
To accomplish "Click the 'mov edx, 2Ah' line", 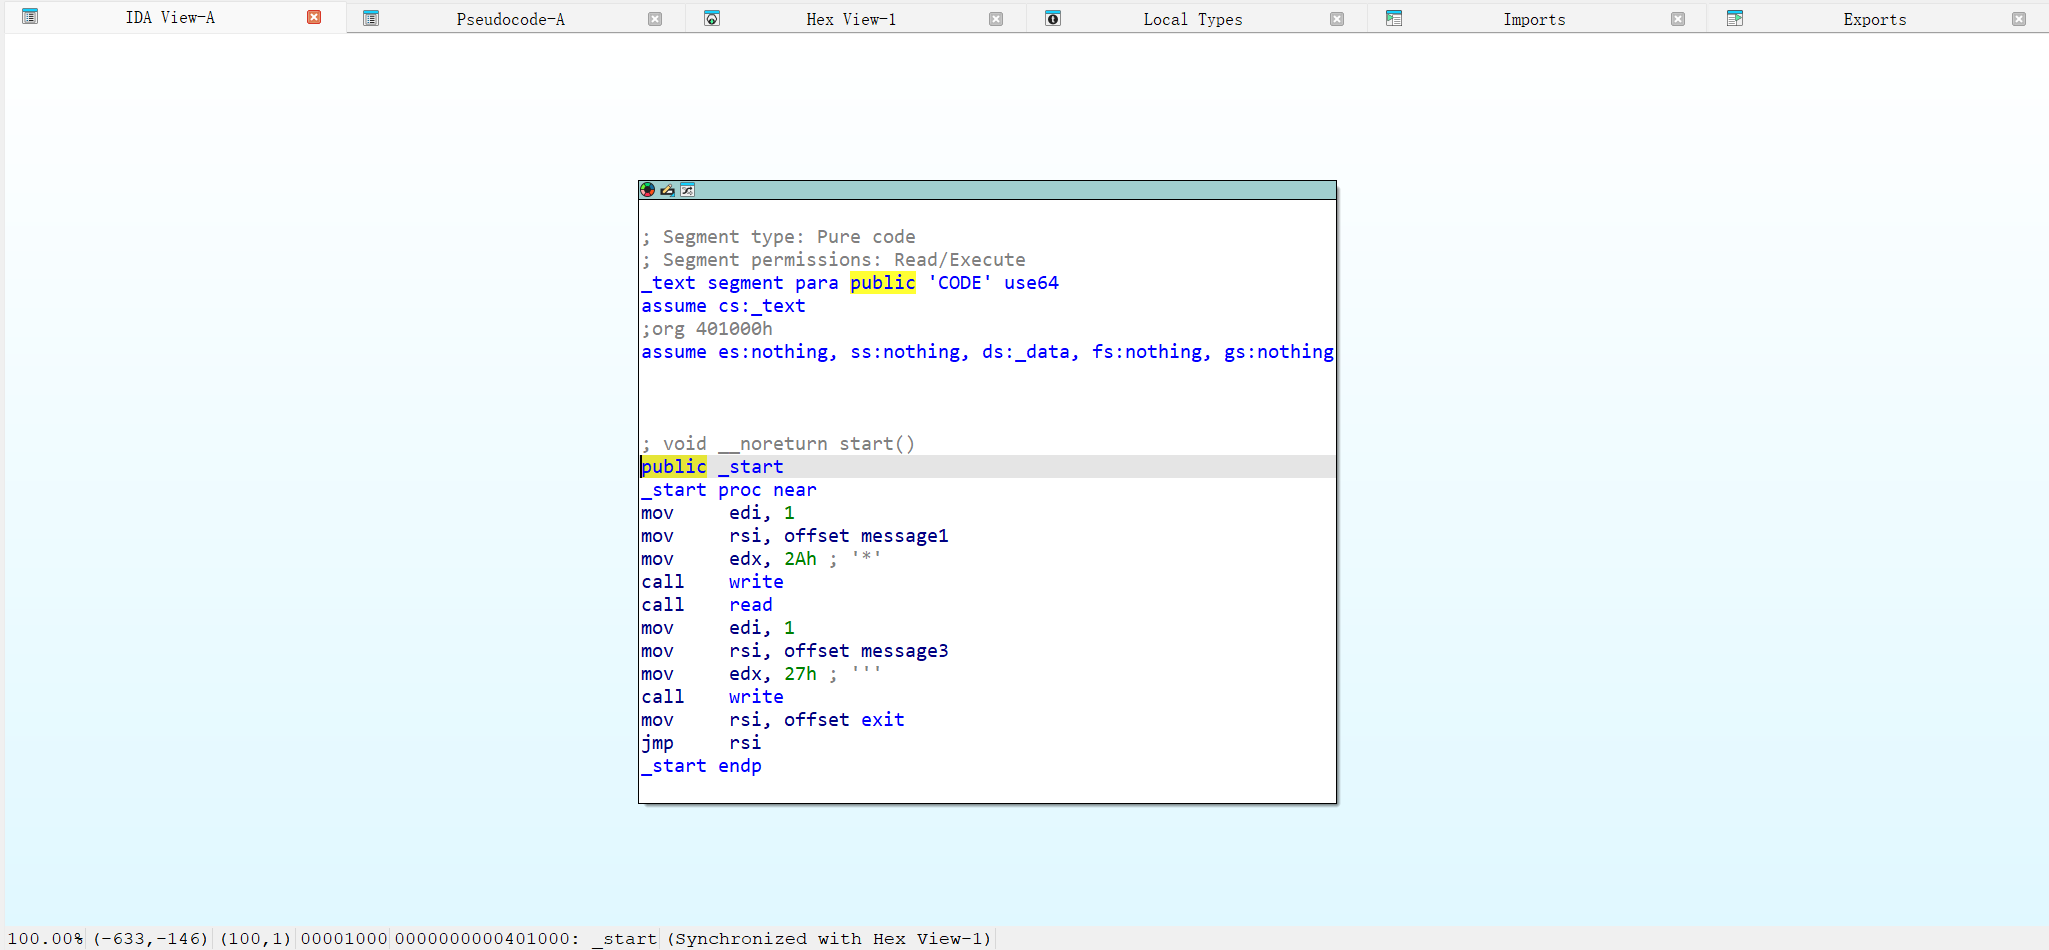I will tap(761, 559).
